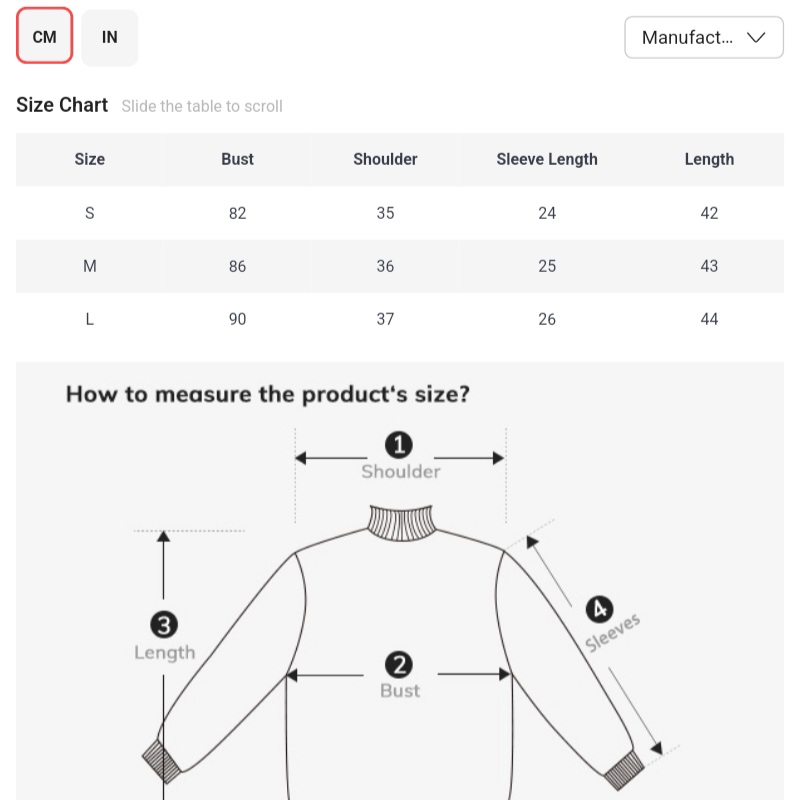Click number 2 Bust marker icon

click(x=399, y=665)
